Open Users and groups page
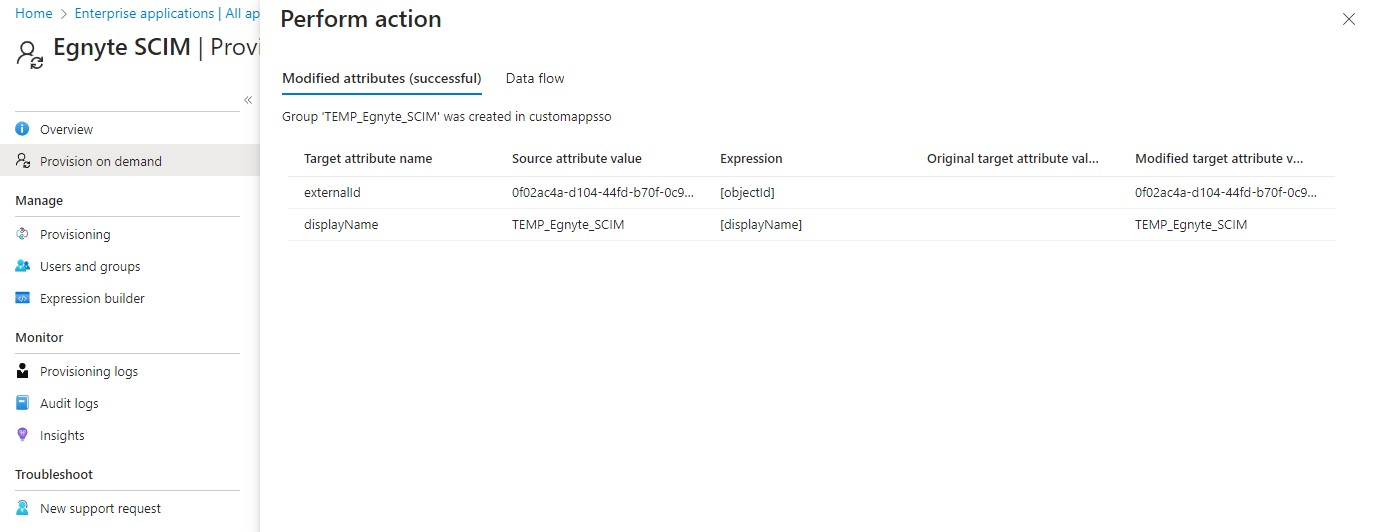Viewport: 1374px width, 532px height. pyautogui.click(x=90, y=266)
